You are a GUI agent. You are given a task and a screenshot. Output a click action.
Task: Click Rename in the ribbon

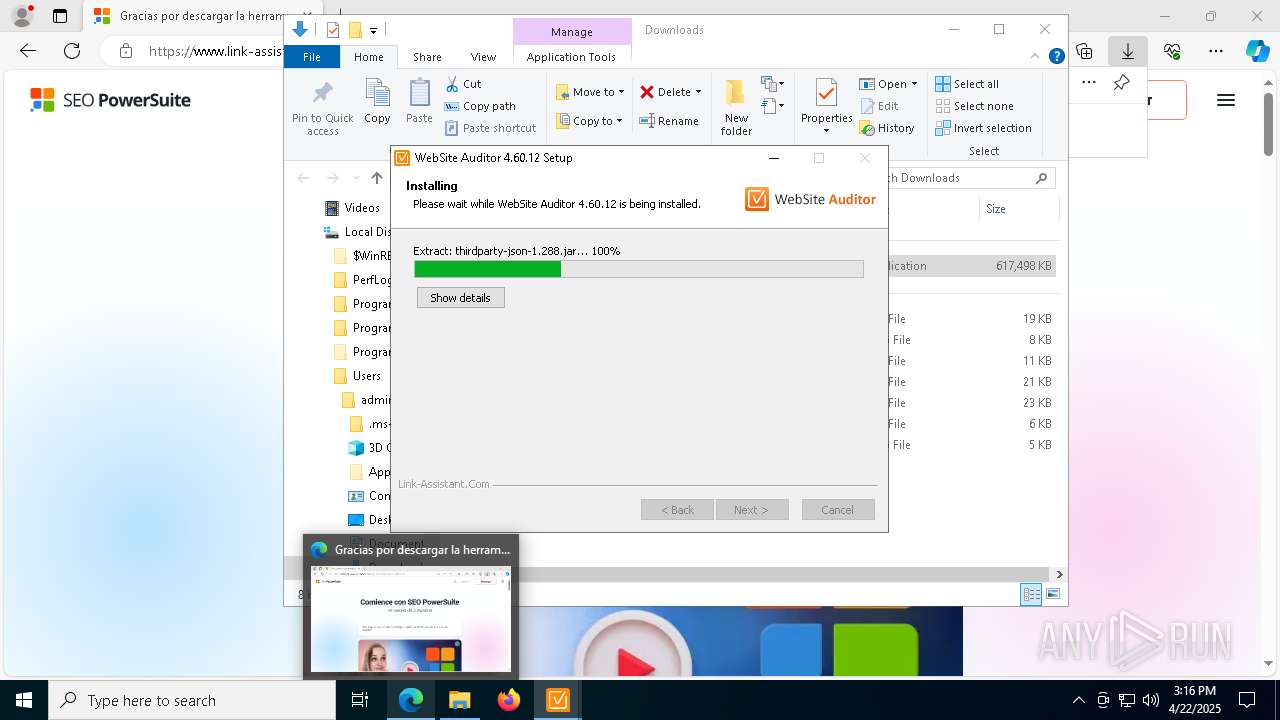pyautogui.click(x=669, y=121)
